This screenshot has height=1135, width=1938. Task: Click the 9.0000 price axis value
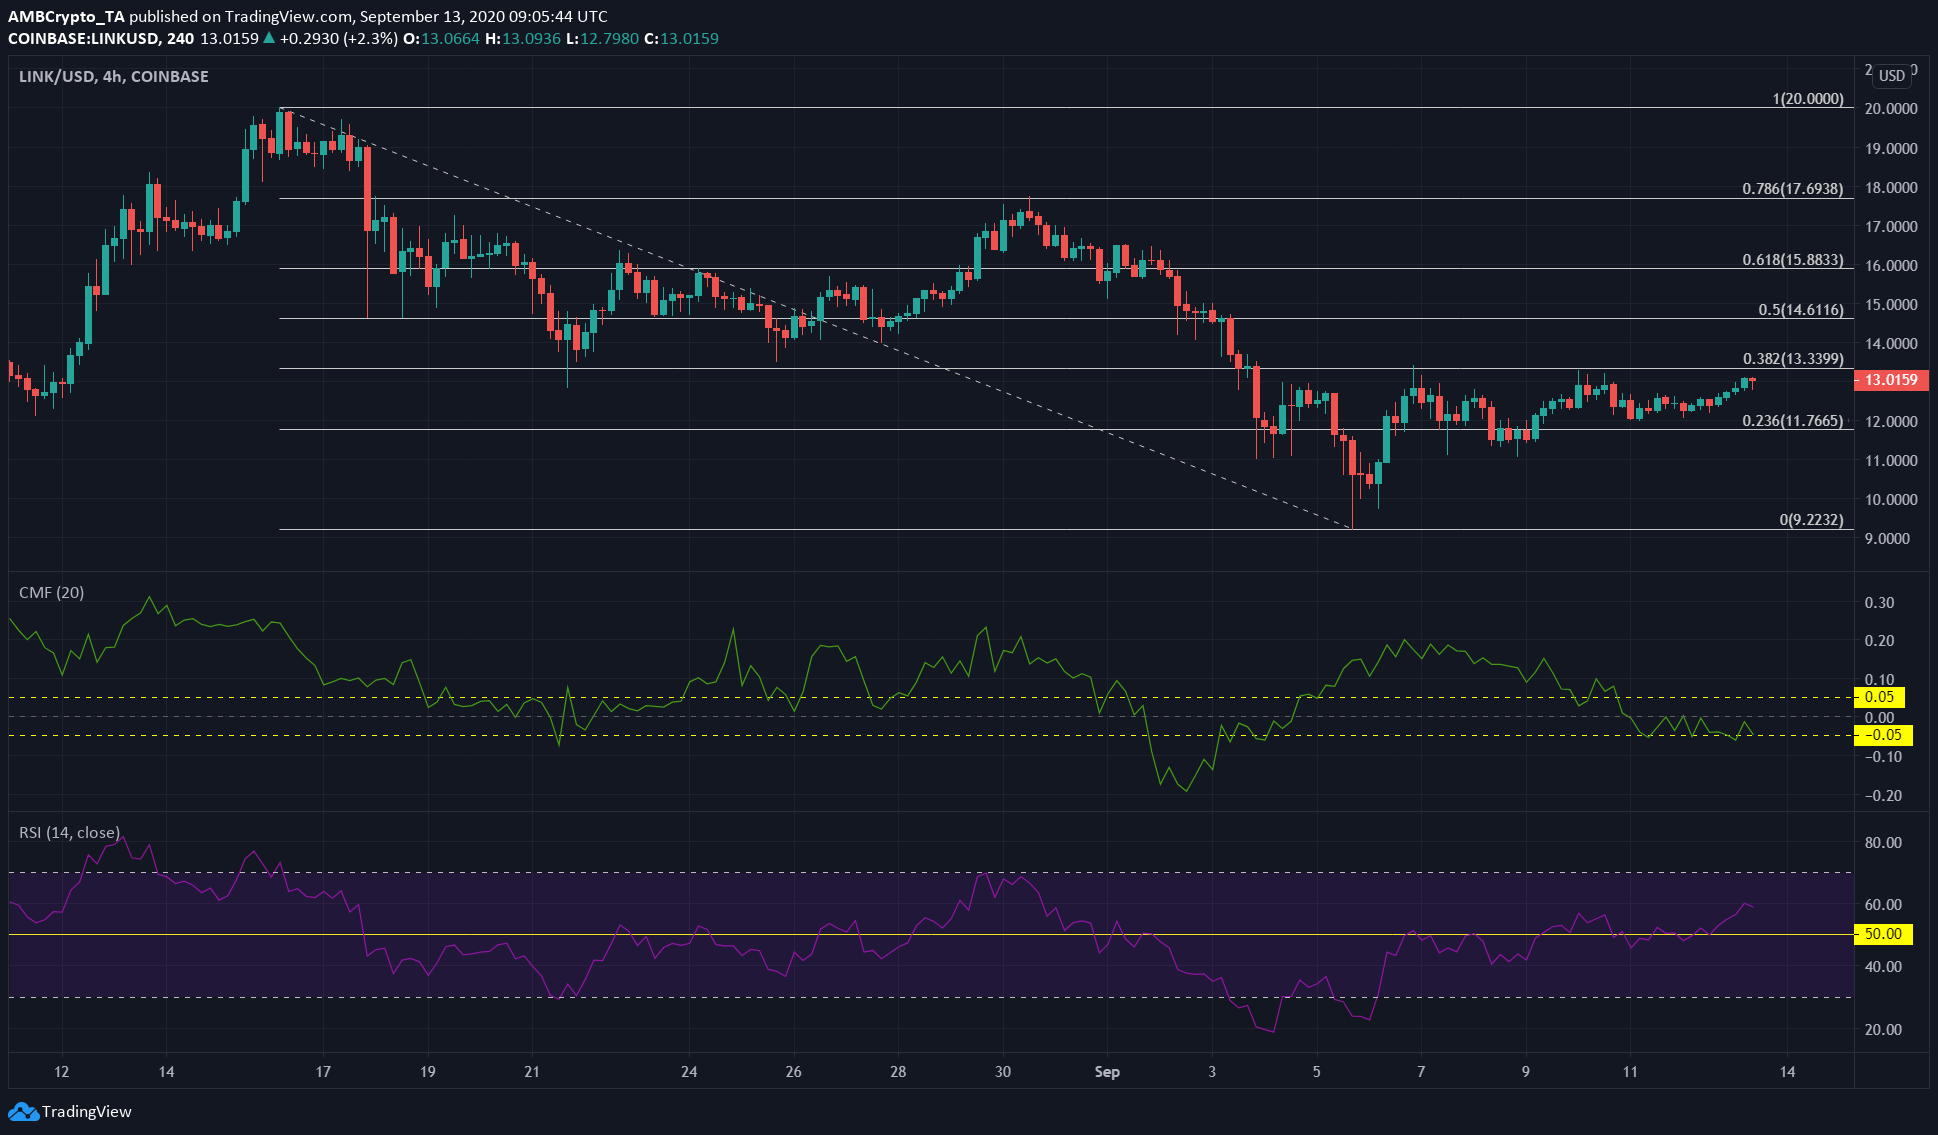pyautogui.click(x=1887, y=538)
